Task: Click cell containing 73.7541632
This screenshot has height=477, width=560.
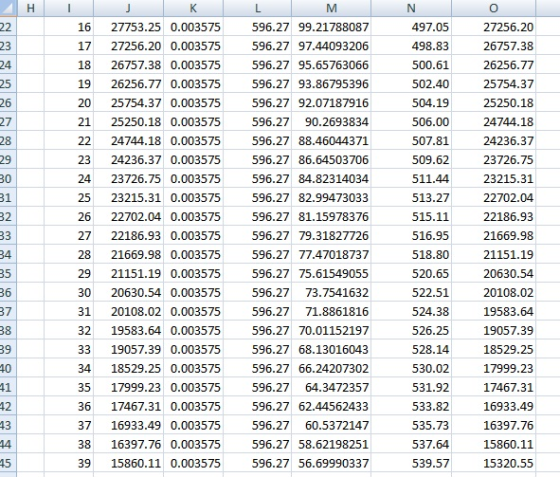Action: 331,292
